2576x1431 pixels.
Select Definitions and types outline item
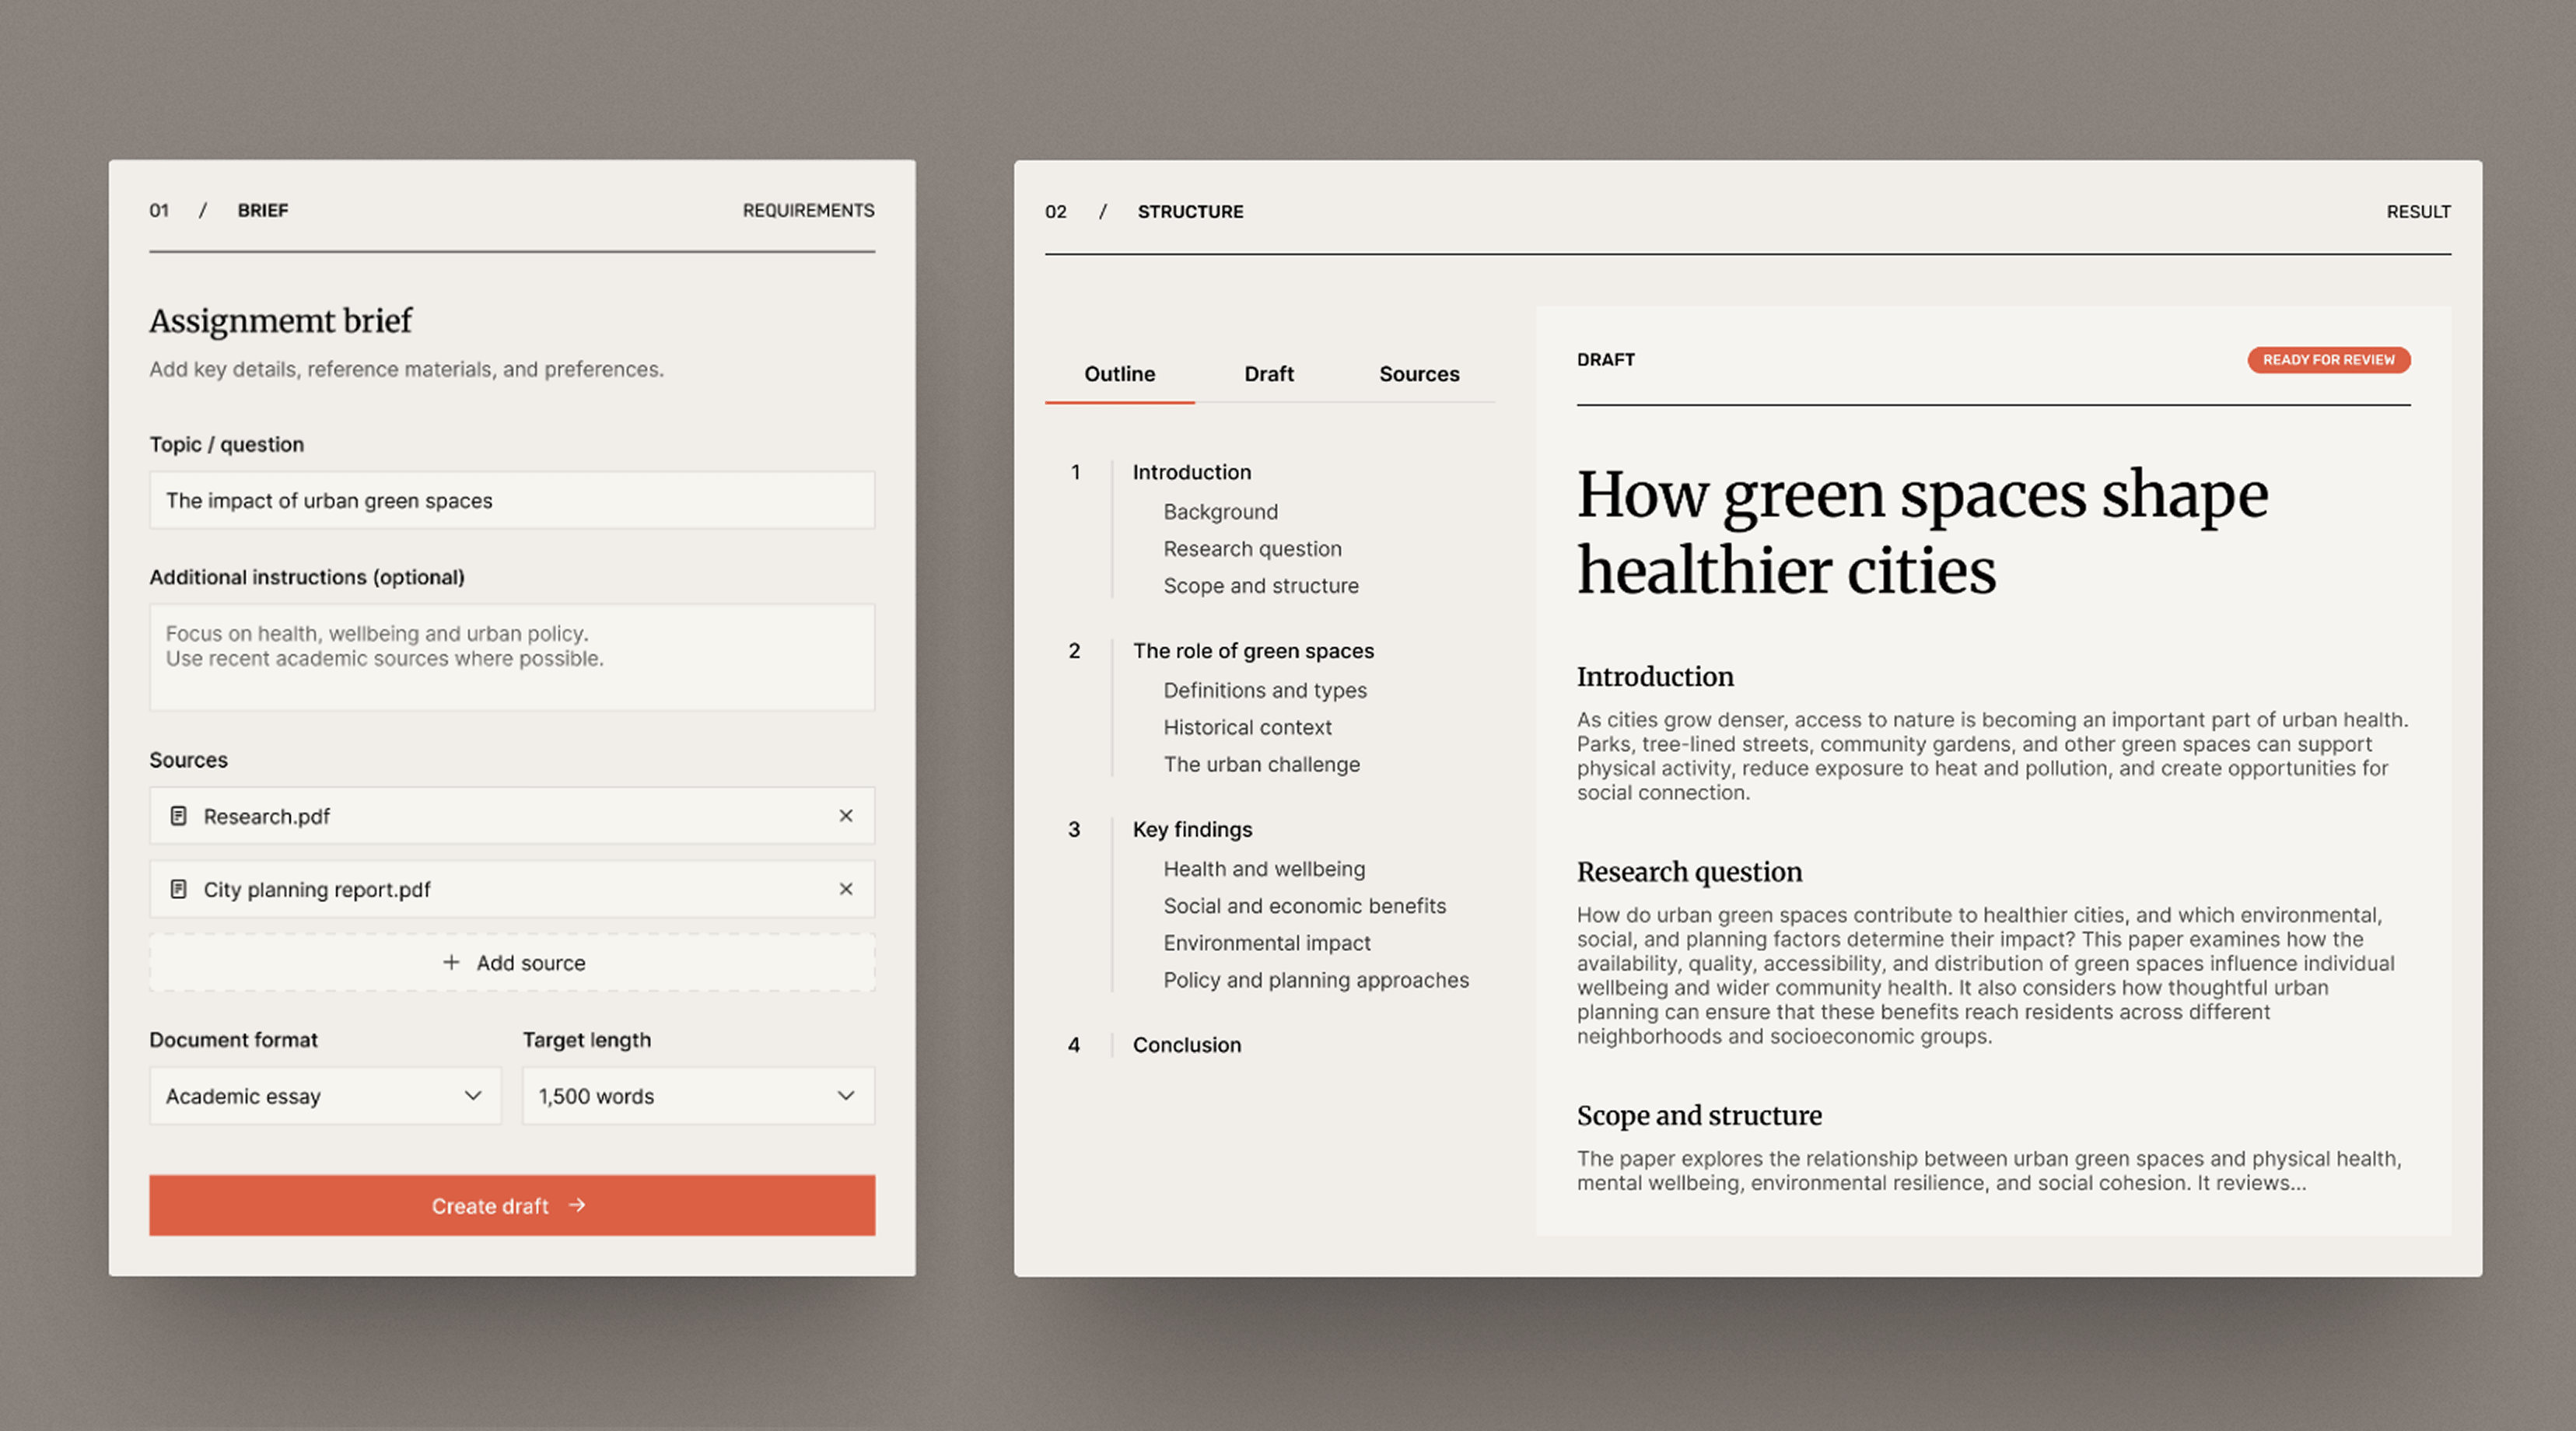(x=1264, y=691)
